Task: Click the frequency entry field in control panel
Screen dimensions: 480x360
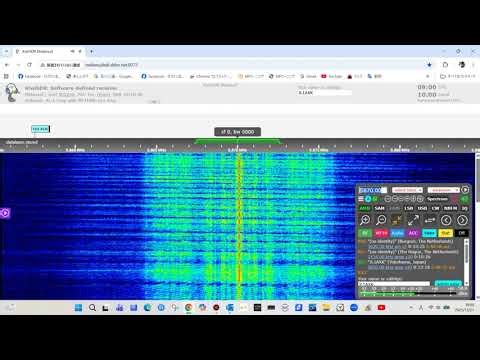Action: point(373,190)
